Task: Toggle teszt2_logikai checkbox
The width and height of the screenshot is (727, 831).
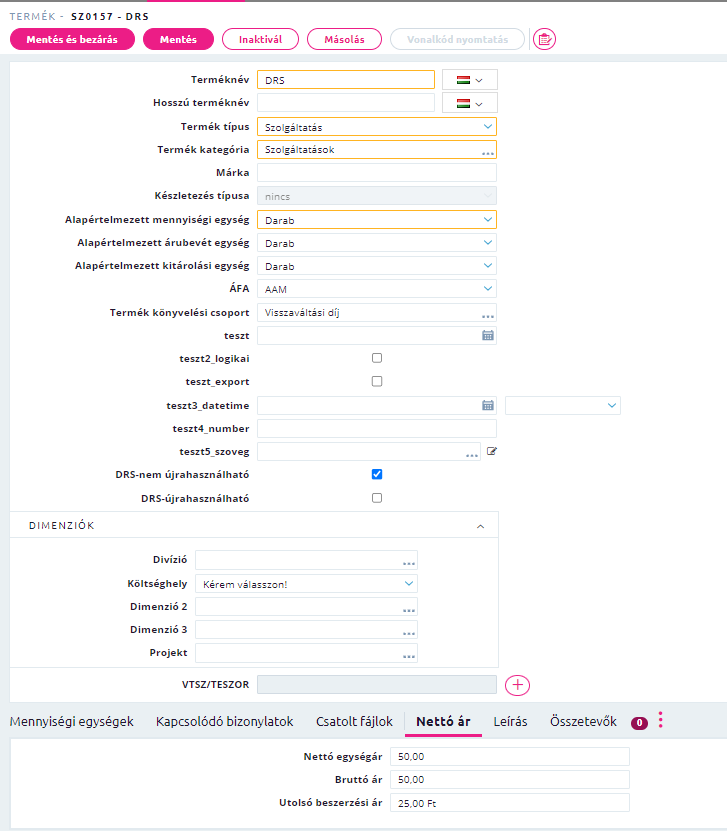Action: [377, 358]
